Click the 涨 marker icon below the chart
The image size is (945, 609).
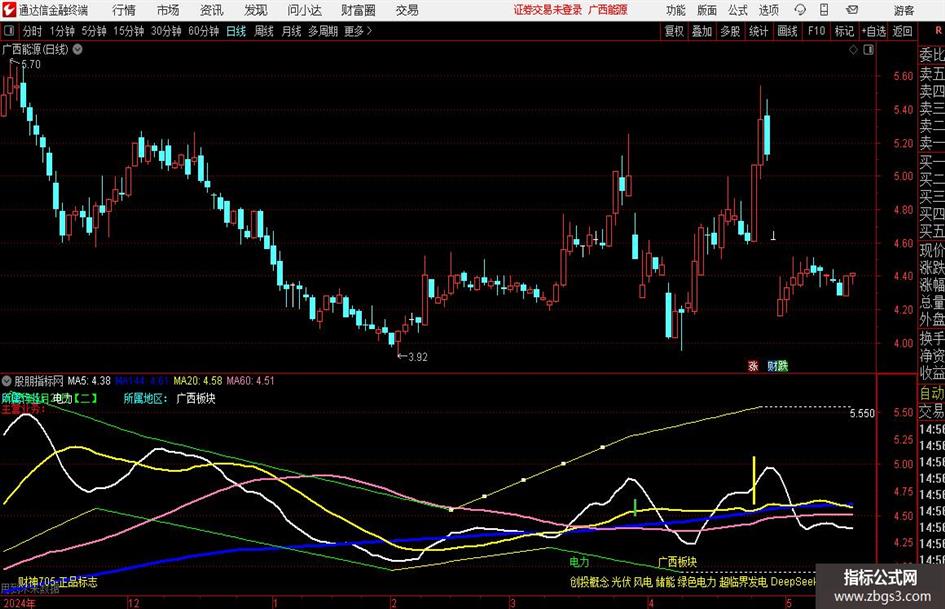(753, 365)
